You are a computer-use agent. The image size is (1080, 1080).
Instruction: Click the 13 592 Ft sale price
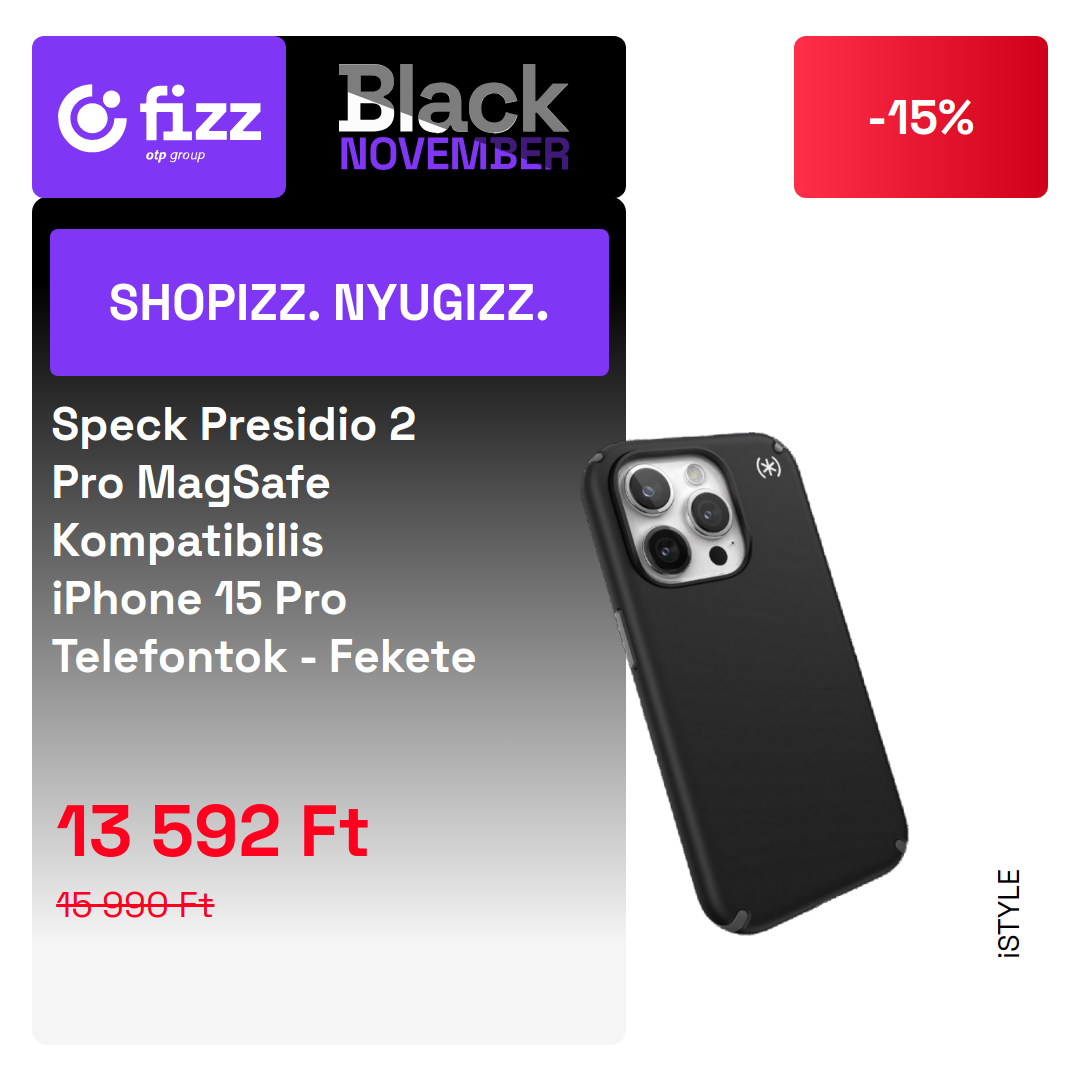click(213, 831)
